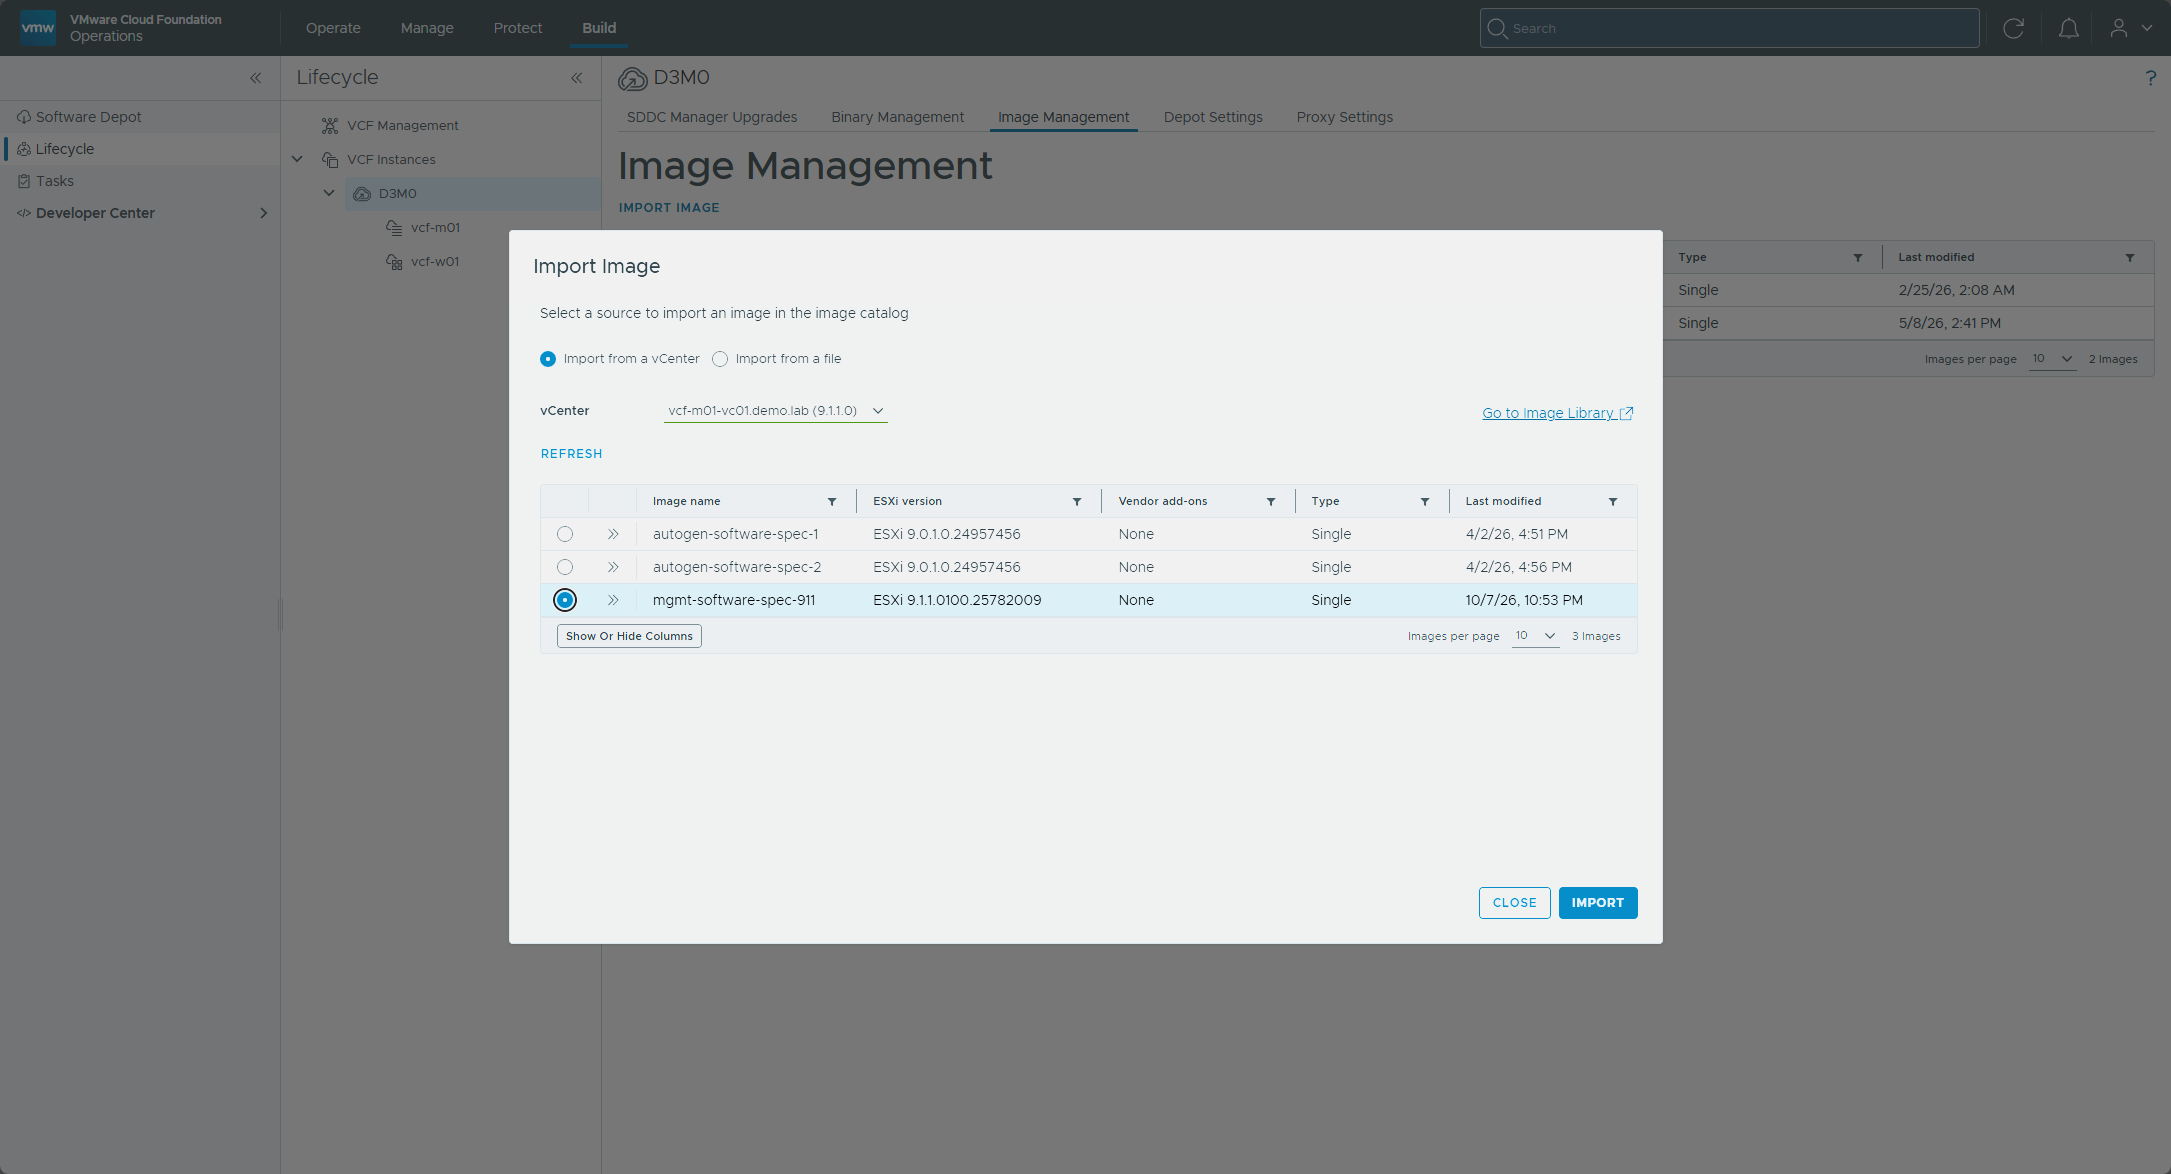Image resolution: width=2171 pixels, height=1174 pixels.
Task: Click in the top Search field
Action: point(1730,28)
